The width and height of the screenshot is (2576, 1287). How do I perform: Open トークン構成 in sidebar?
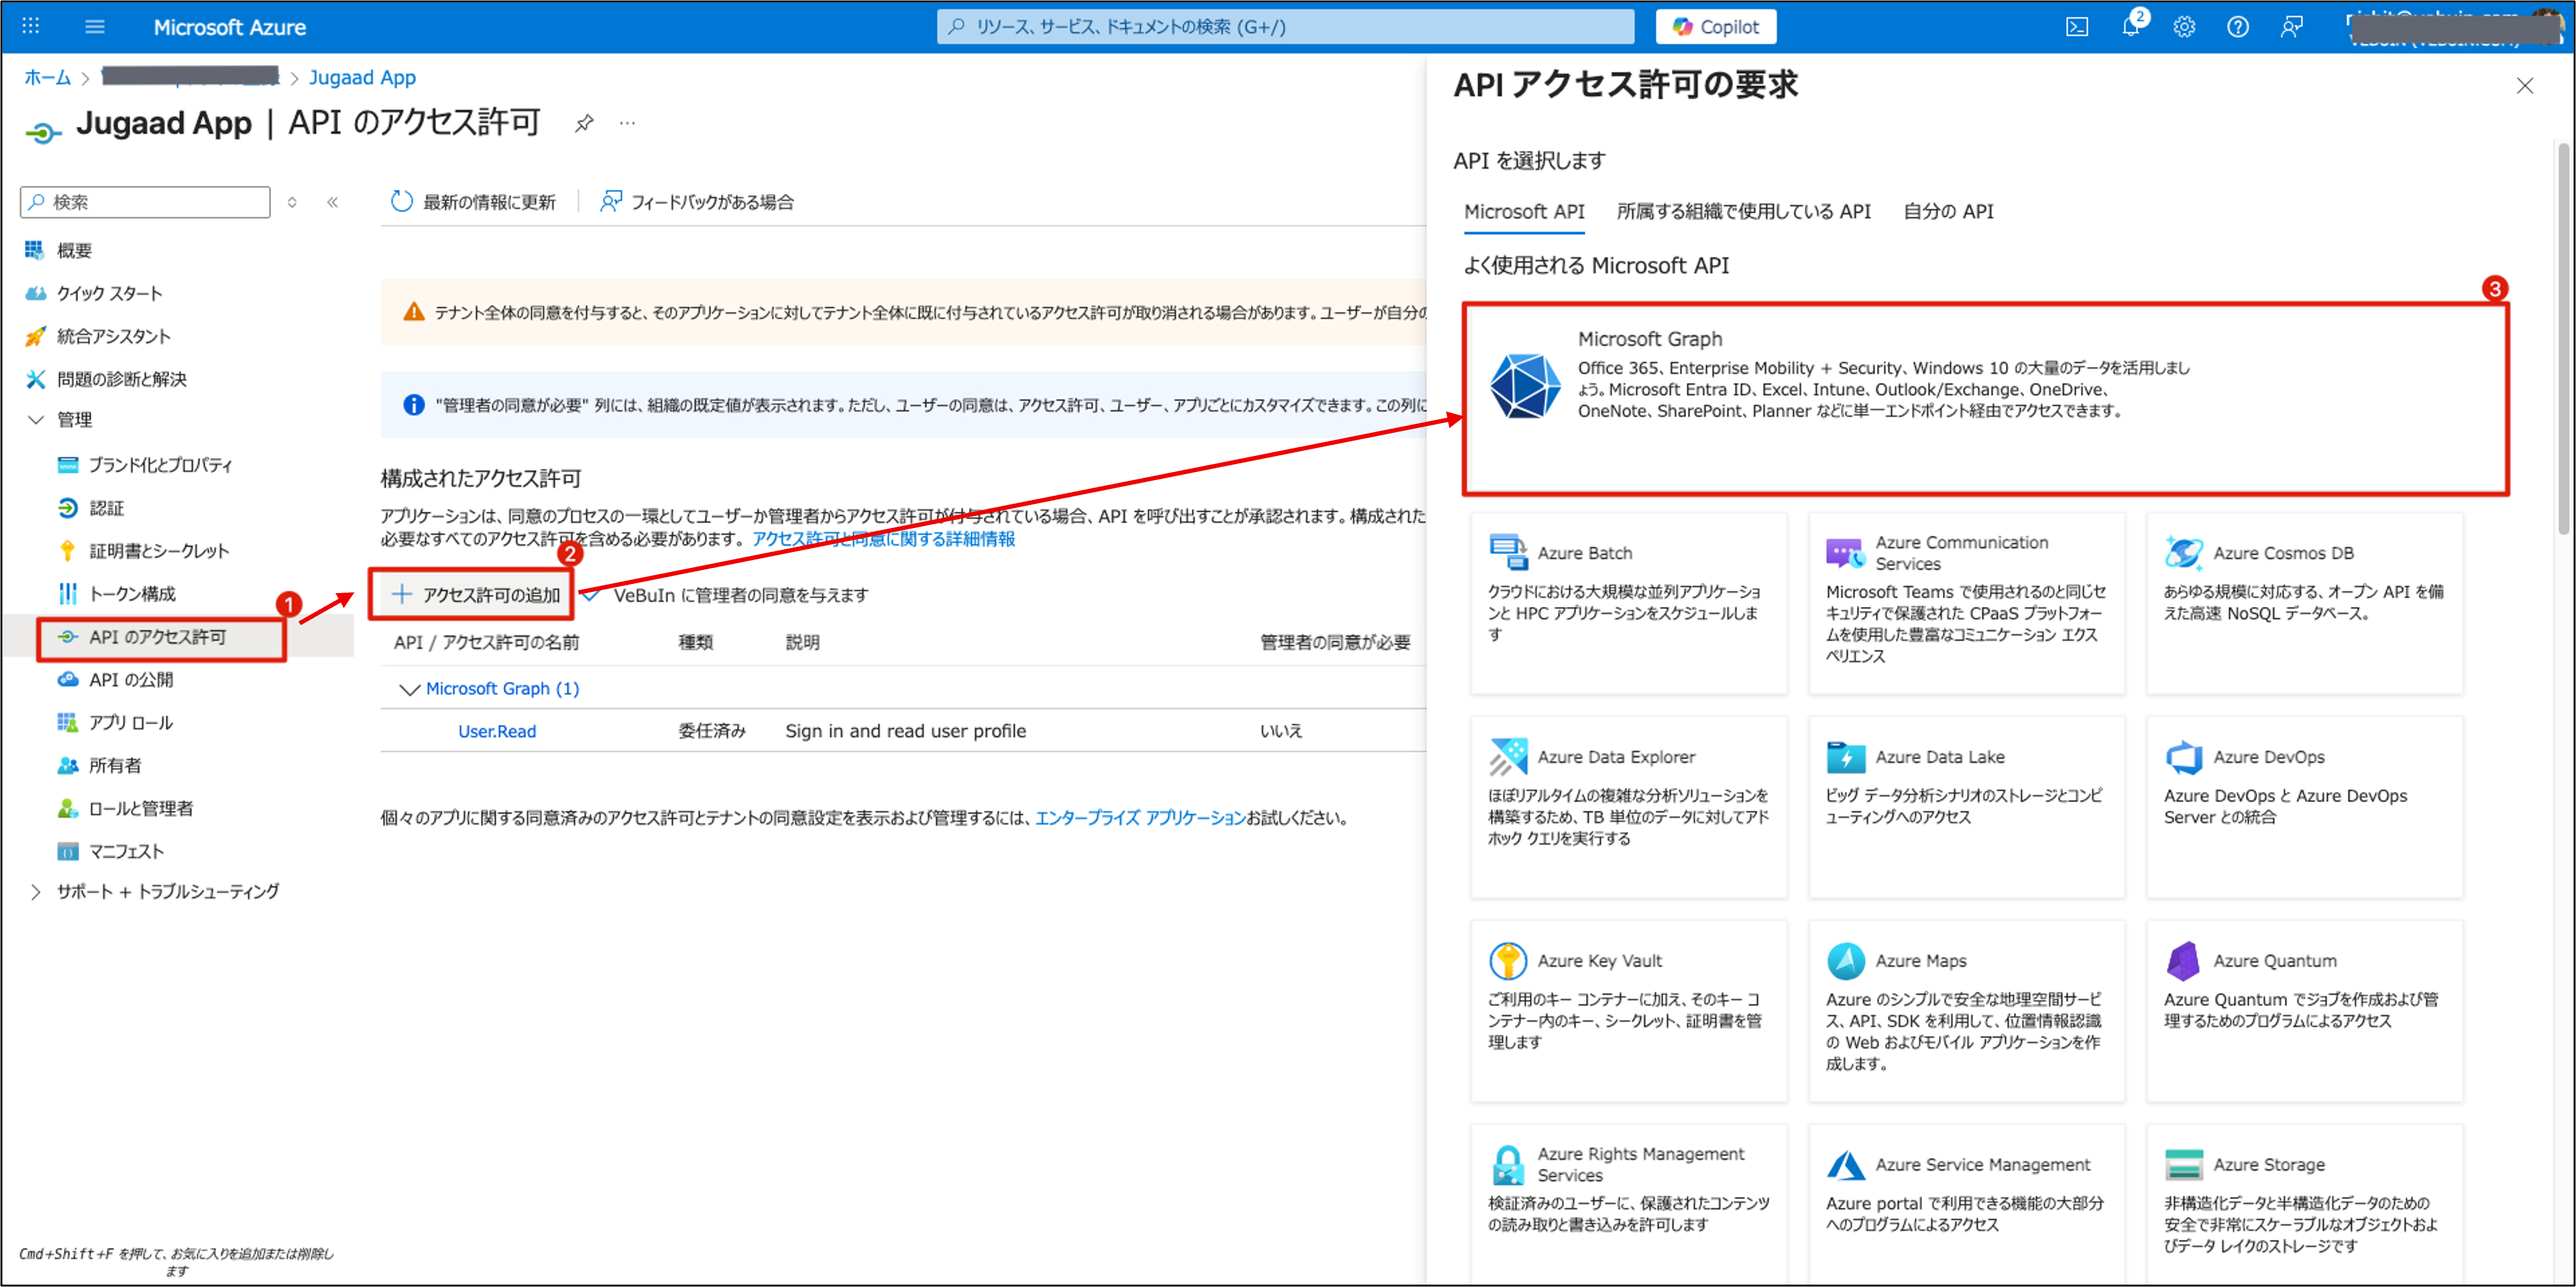click(131, 594)
